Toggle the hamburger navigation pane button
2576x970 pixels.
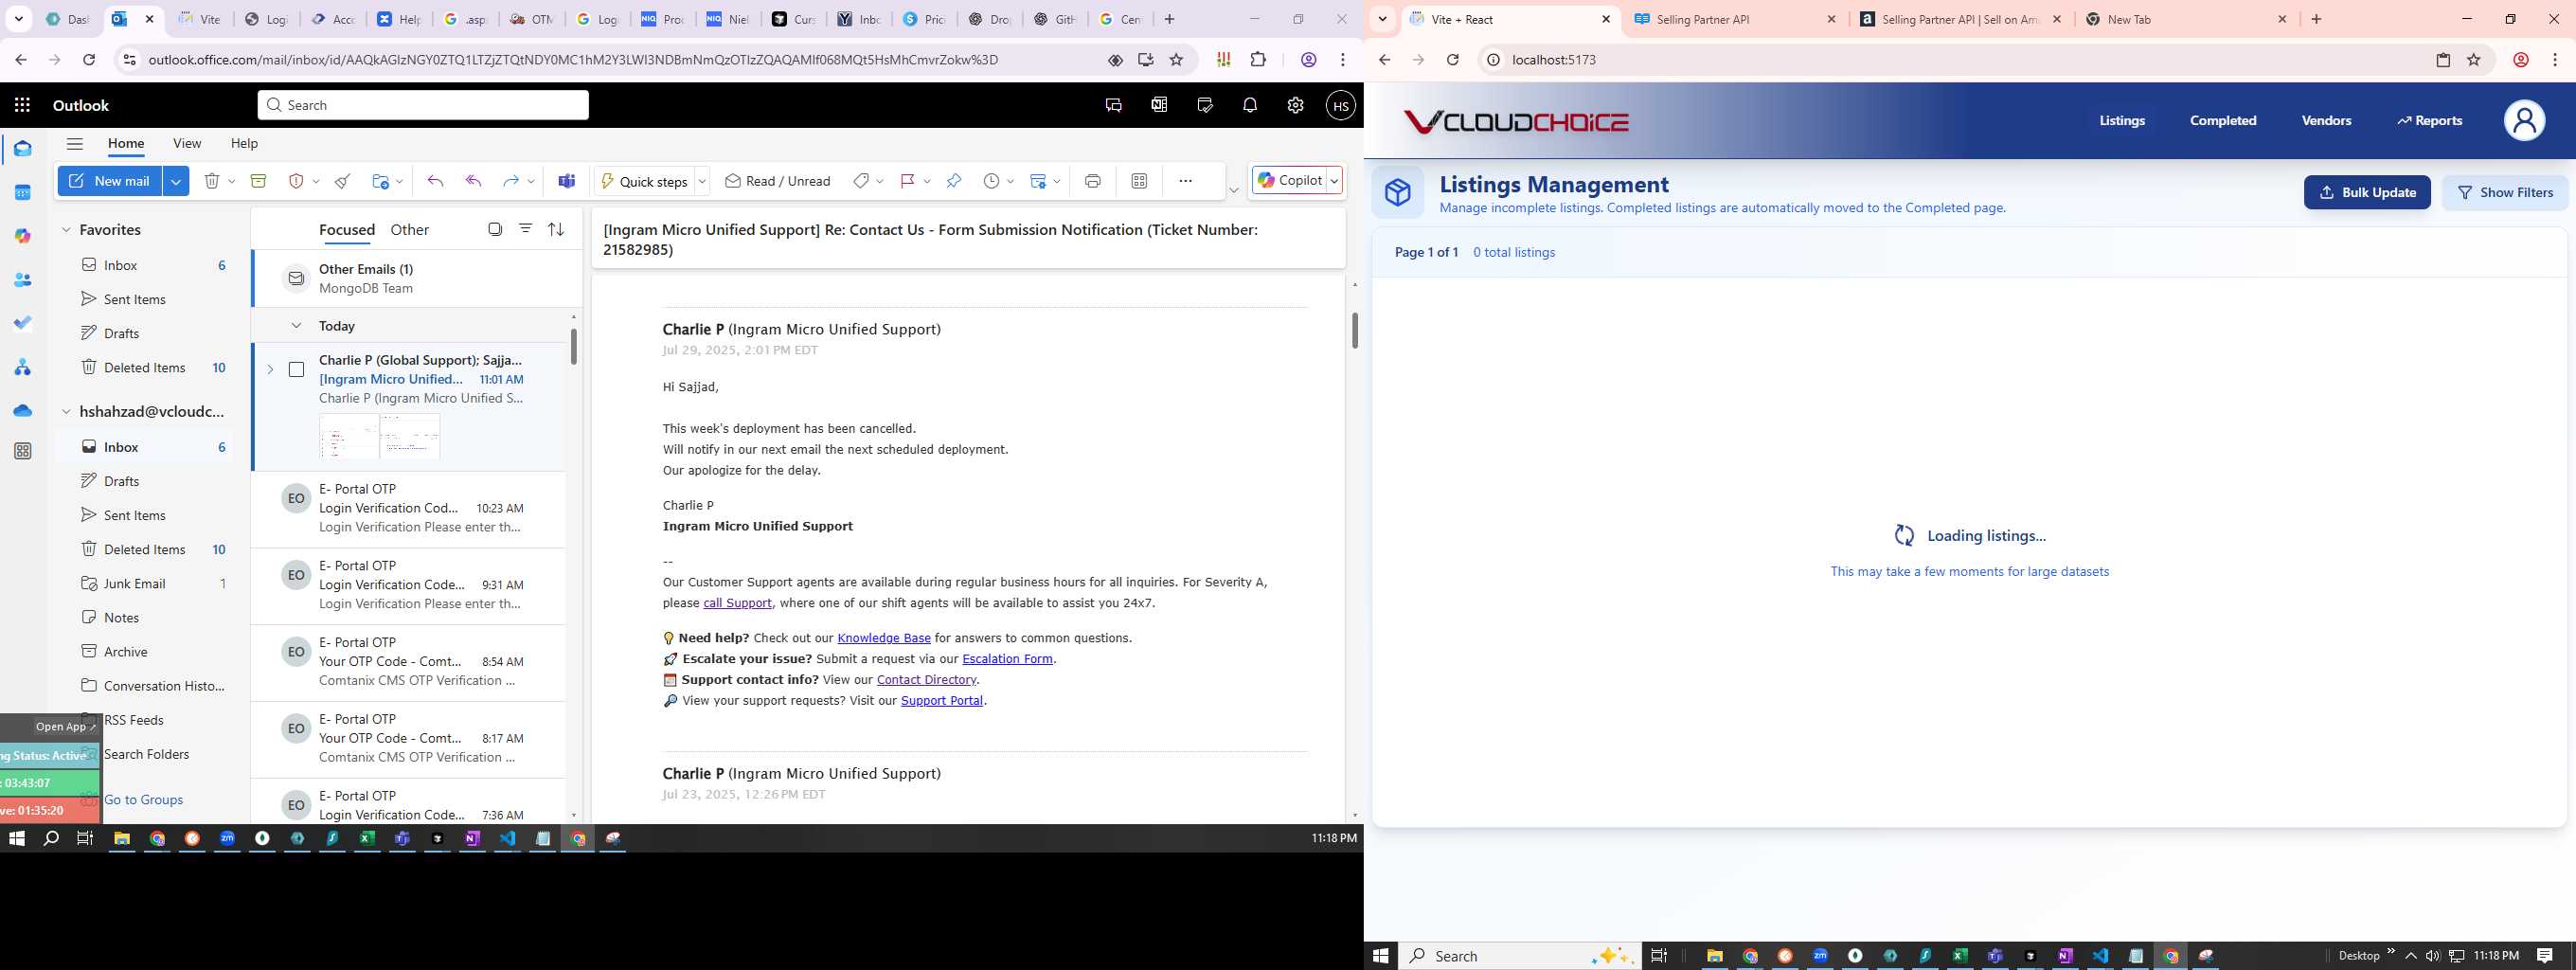75,143
